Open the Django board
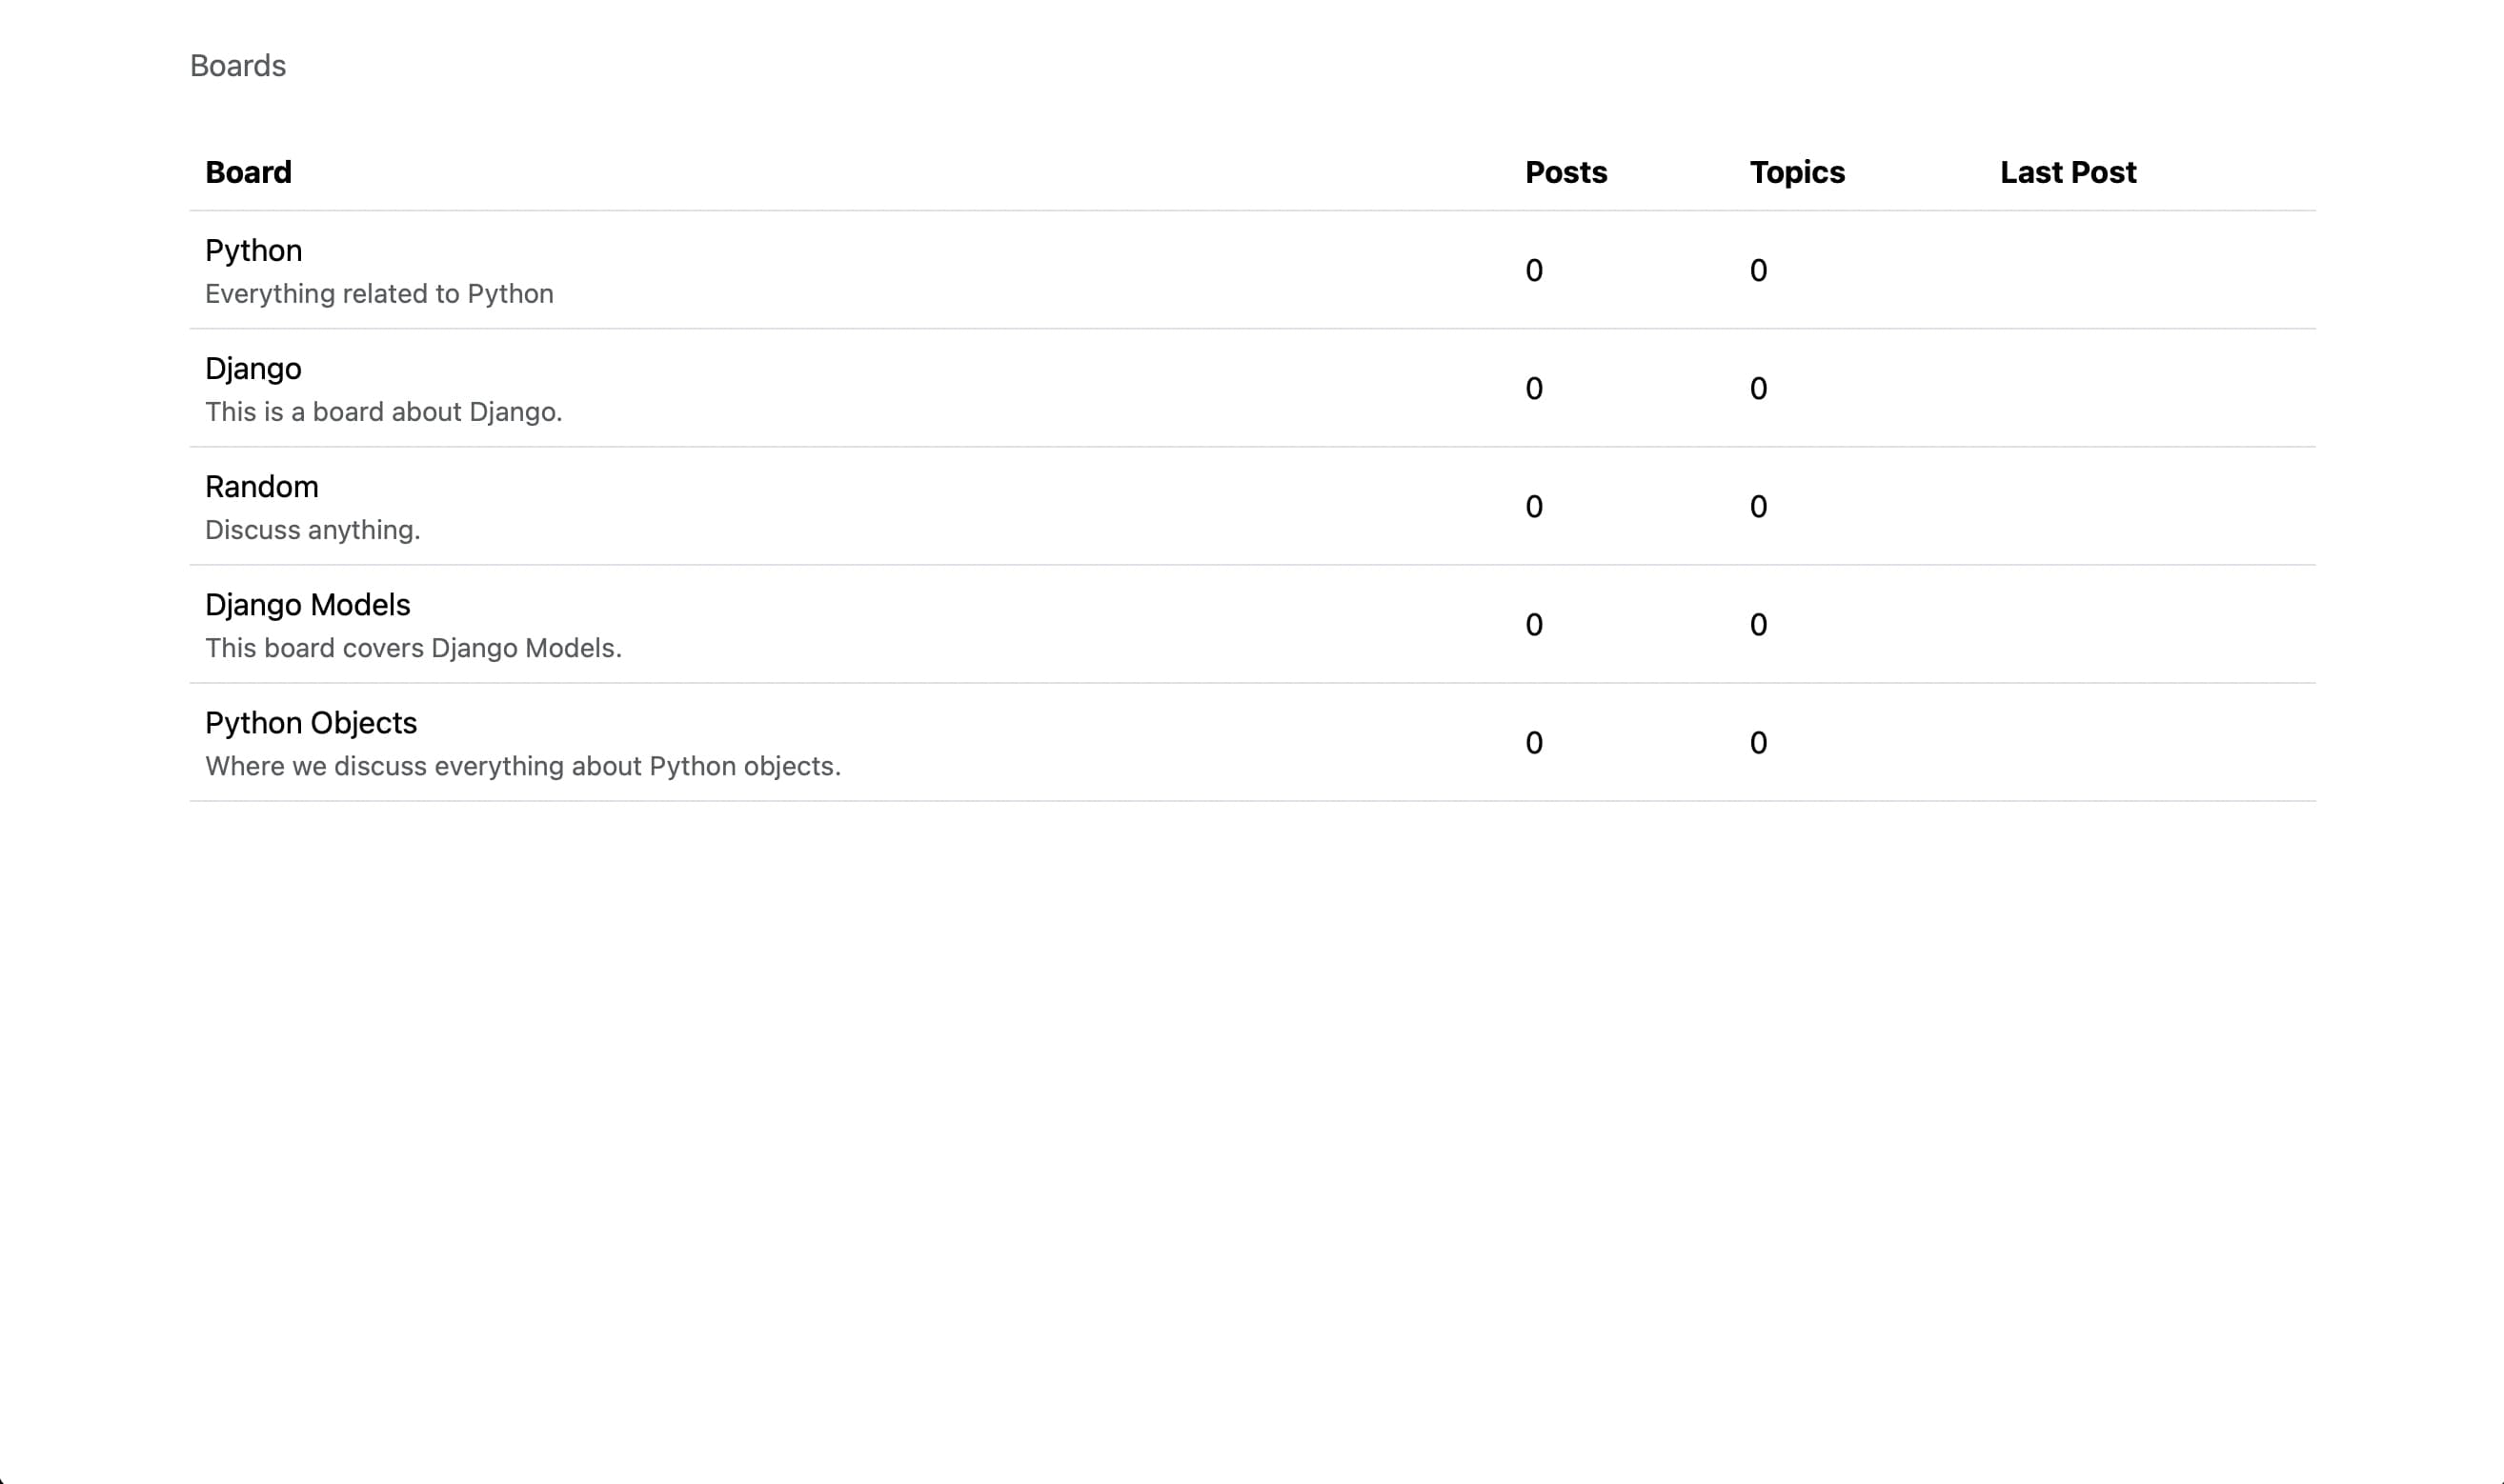This screenshot has height=1484, width=2504. tap(253, 368)
